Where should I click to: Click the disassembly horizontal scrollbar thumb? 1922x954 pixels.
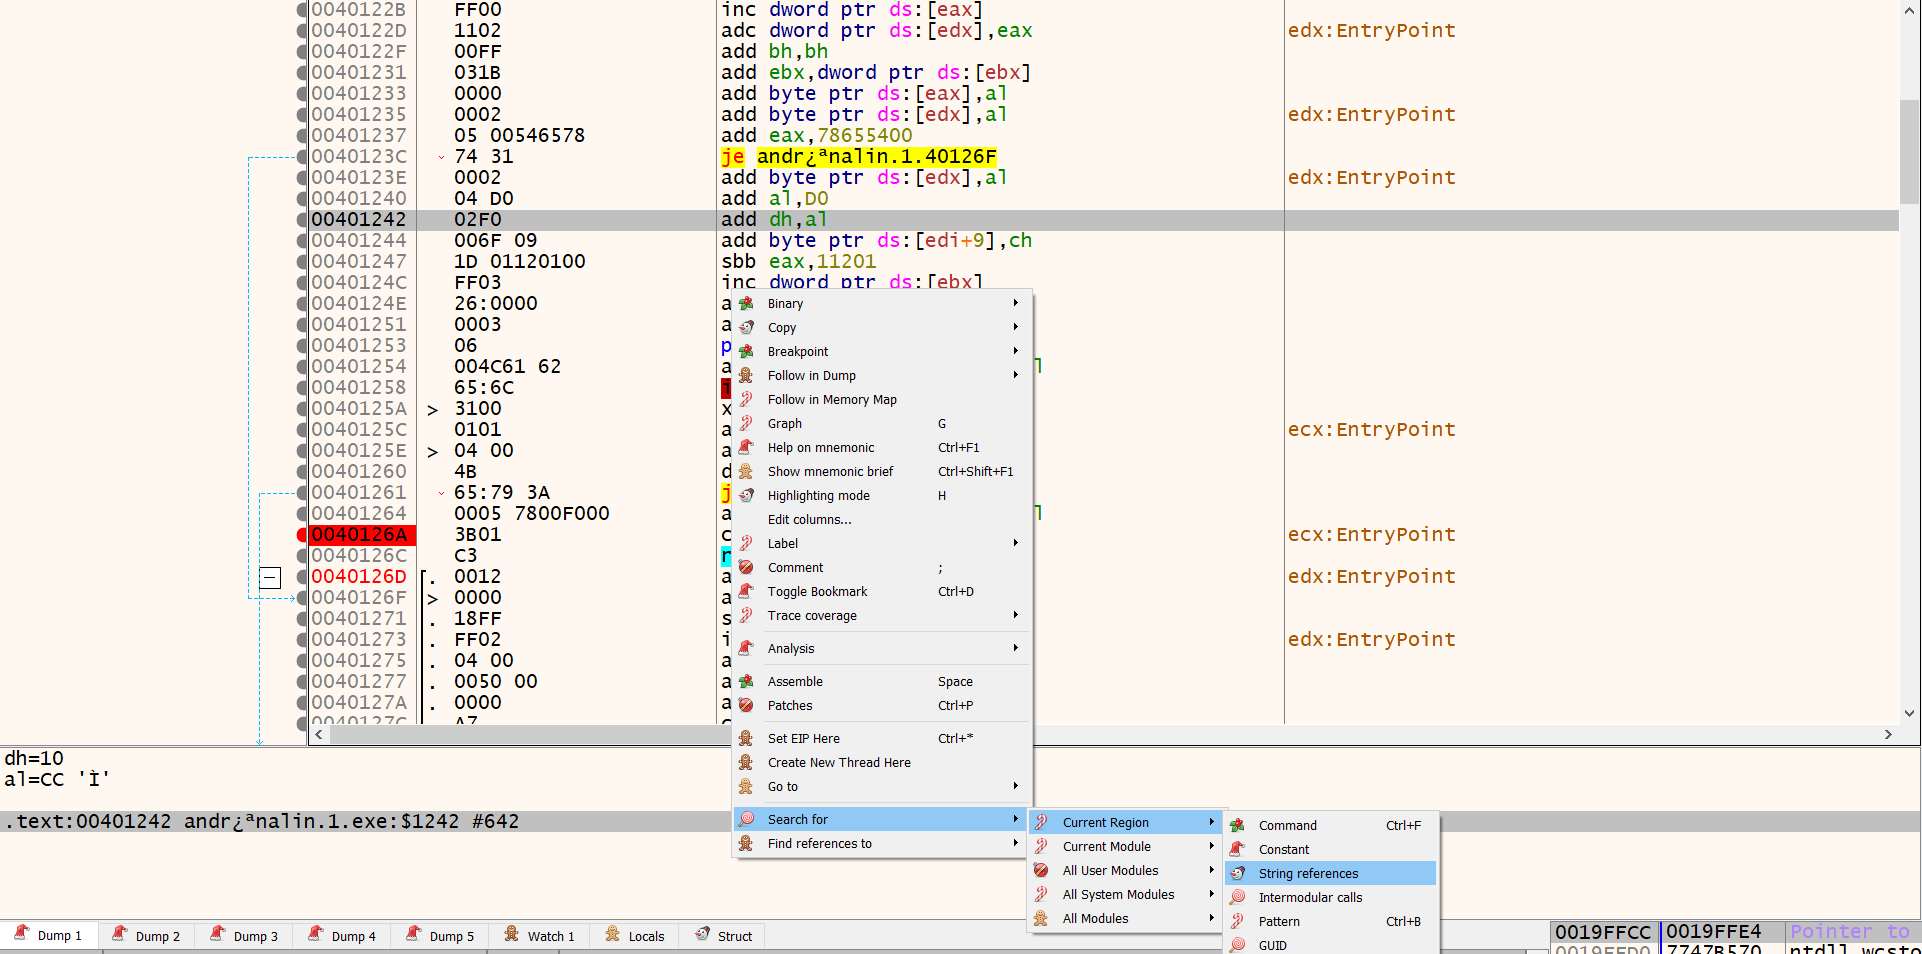(530, 734)
